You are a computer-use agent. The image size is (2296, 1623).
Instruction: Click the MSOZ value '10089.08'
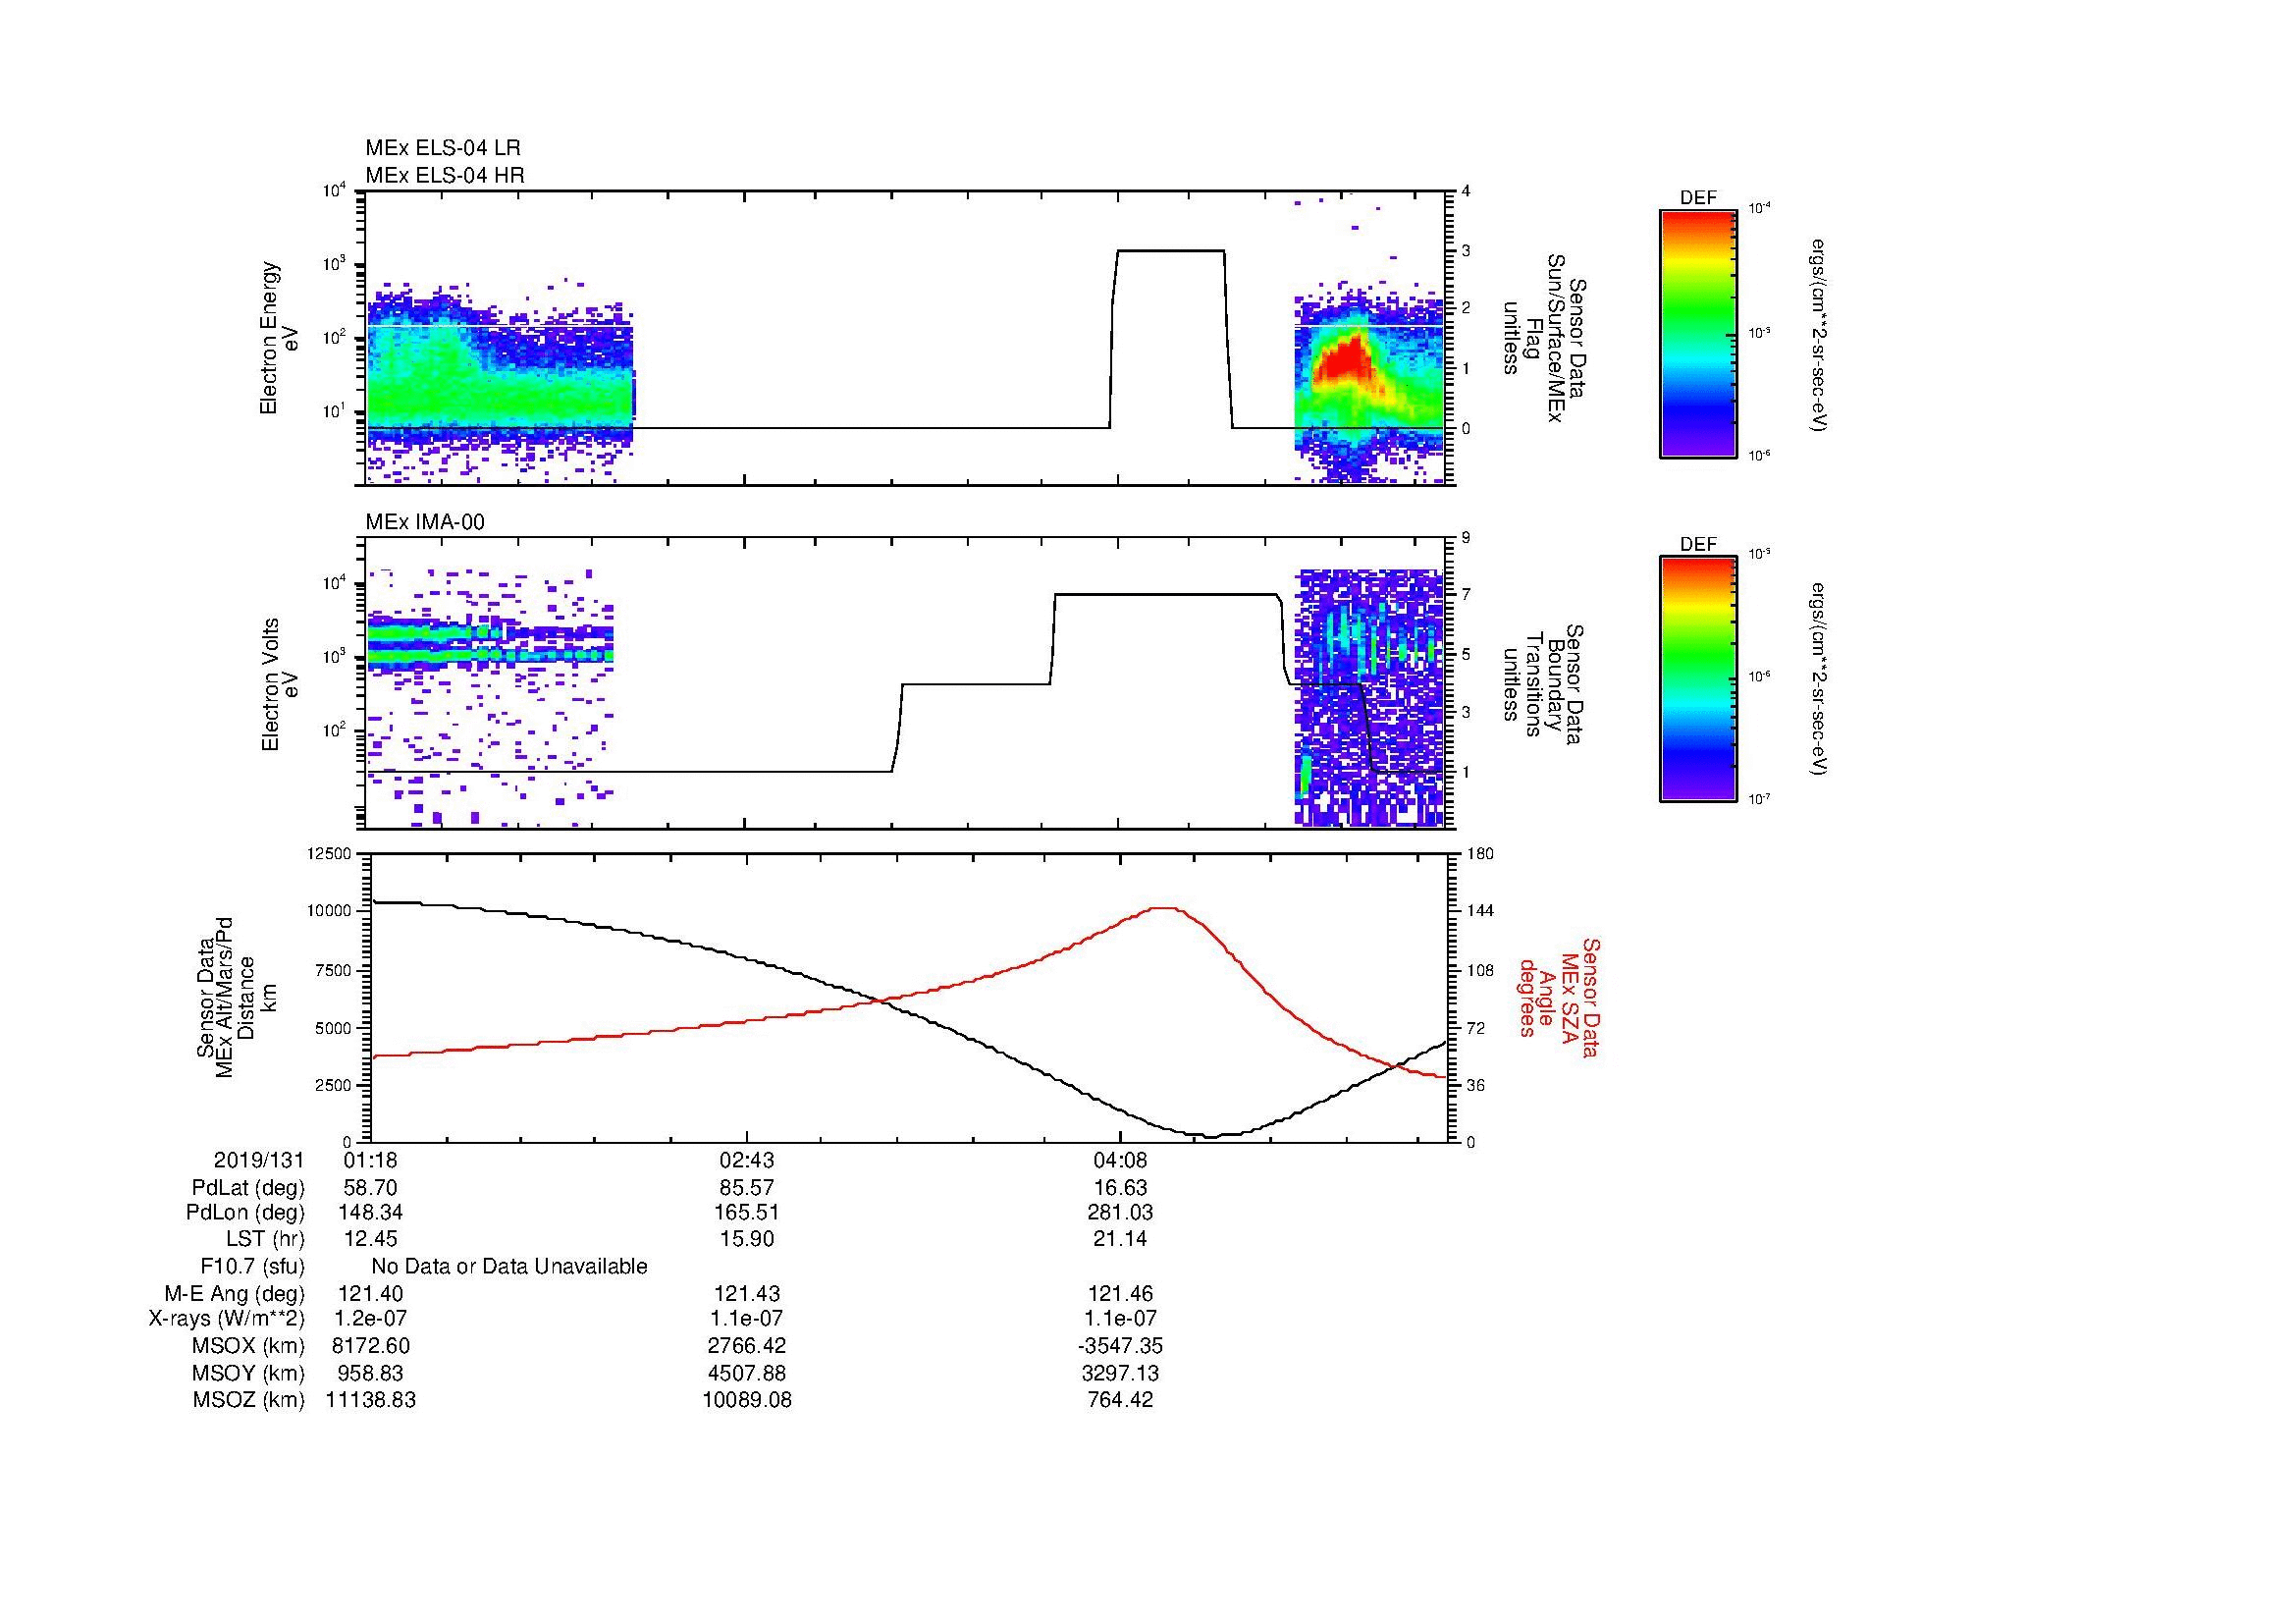click(x=746, y=1400)
